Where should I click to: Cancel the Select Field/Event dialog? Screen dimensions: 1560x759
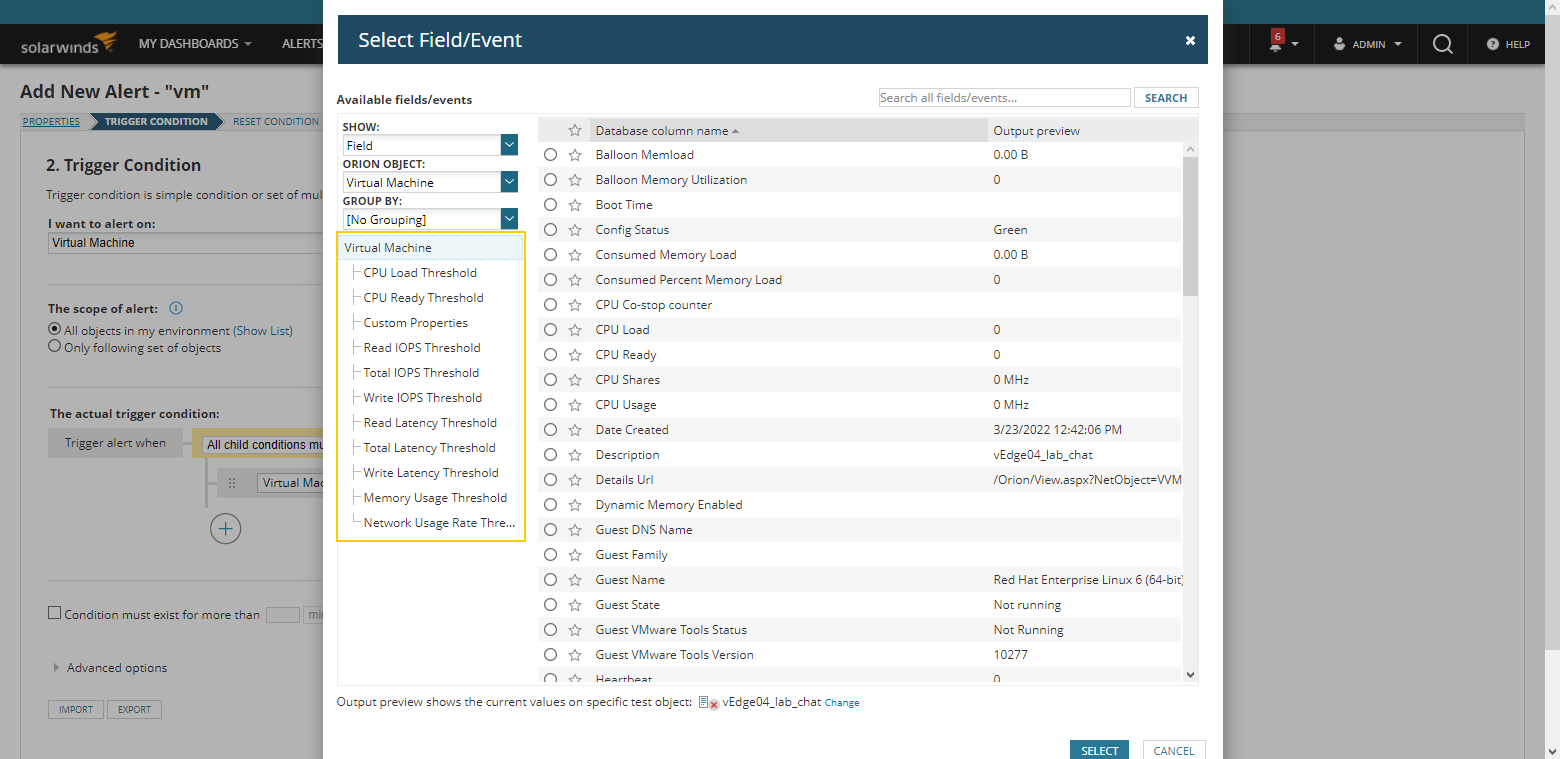[x=1173, y=751]
